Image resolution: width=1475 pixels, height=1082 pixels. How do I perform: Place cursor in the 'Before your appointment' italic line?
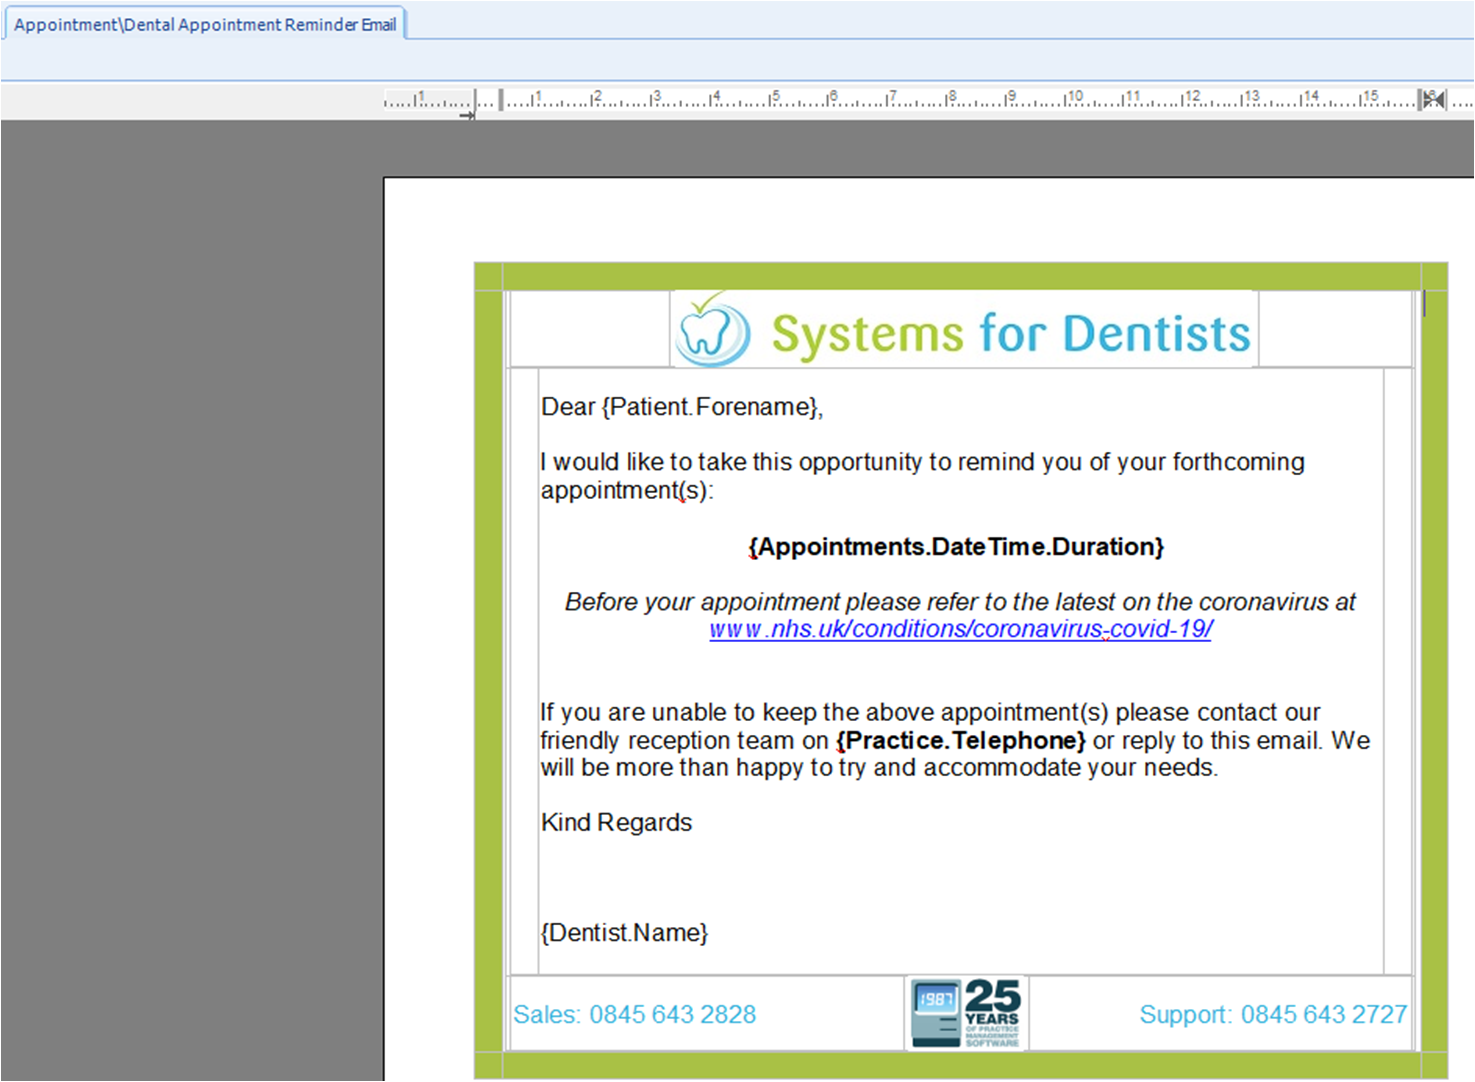960,602
